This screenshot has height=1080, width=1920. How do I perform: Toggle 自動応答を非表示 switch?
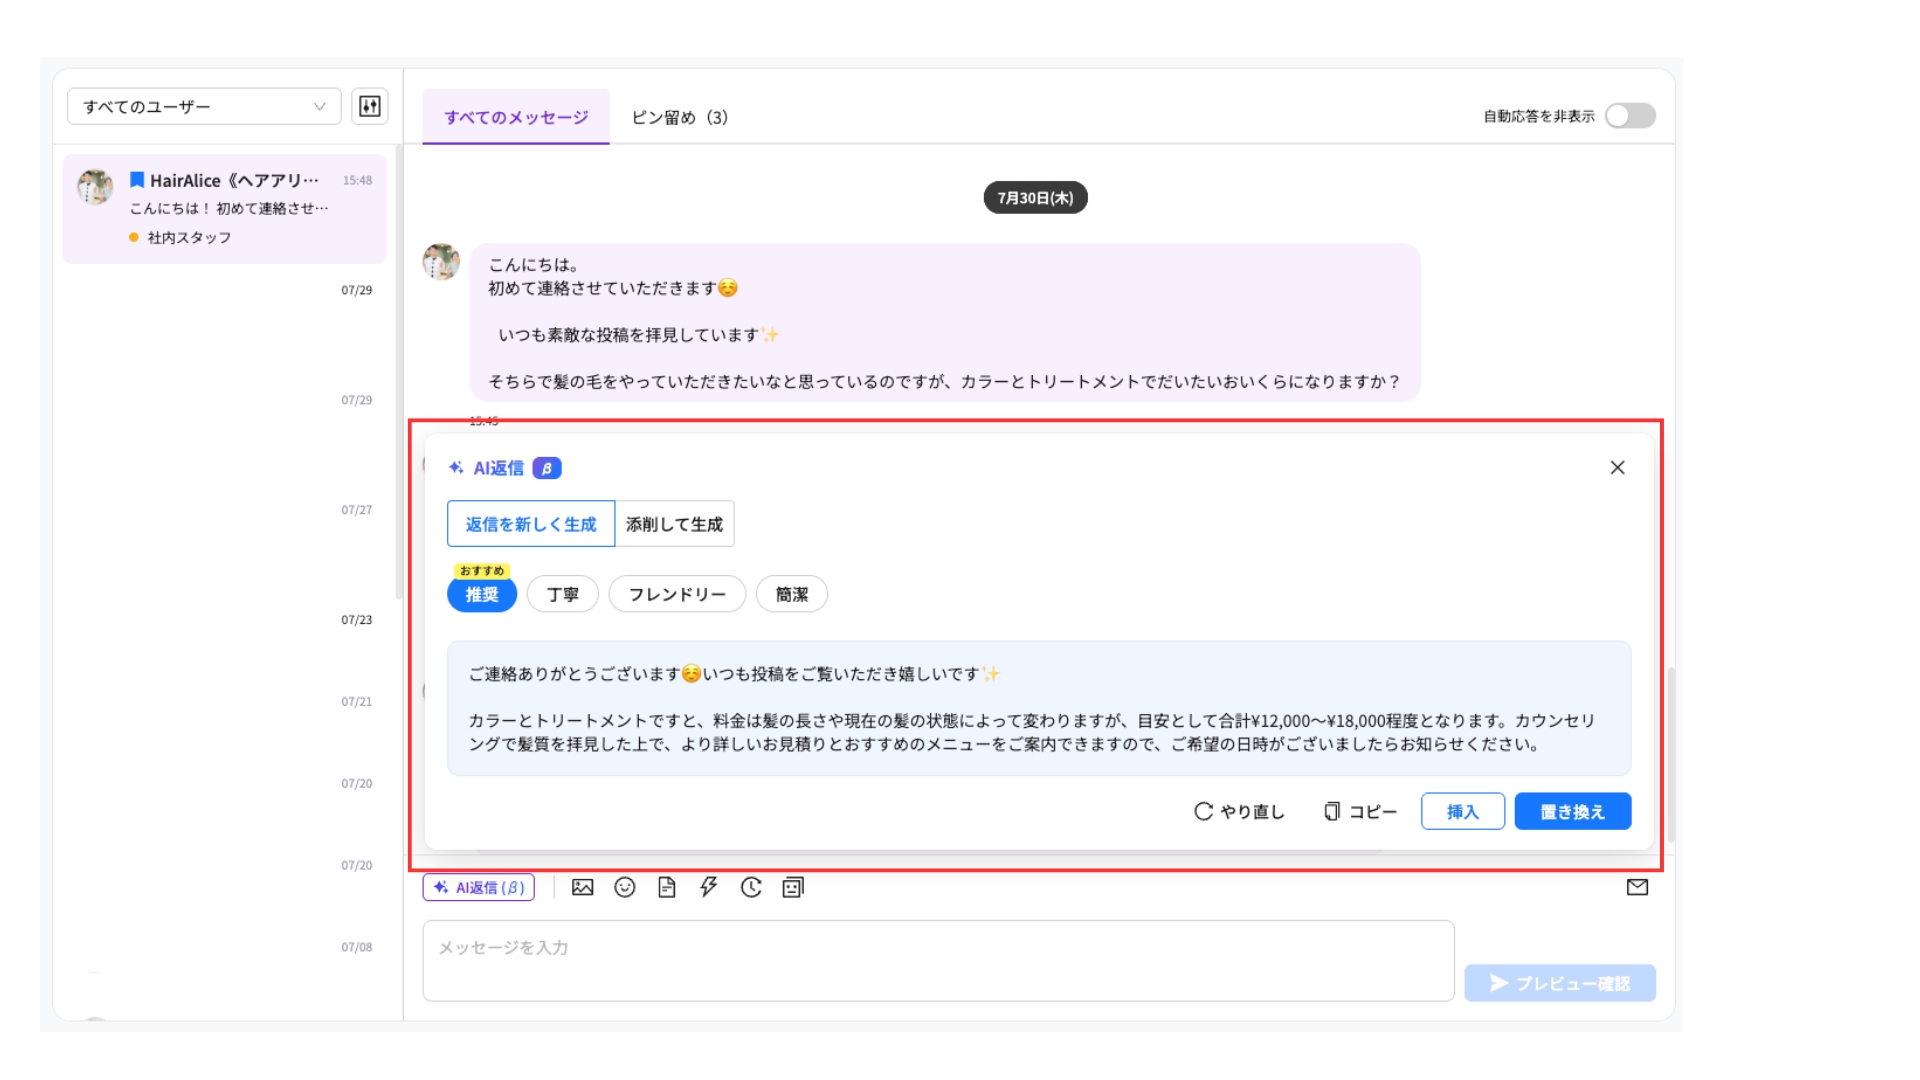1630,116
